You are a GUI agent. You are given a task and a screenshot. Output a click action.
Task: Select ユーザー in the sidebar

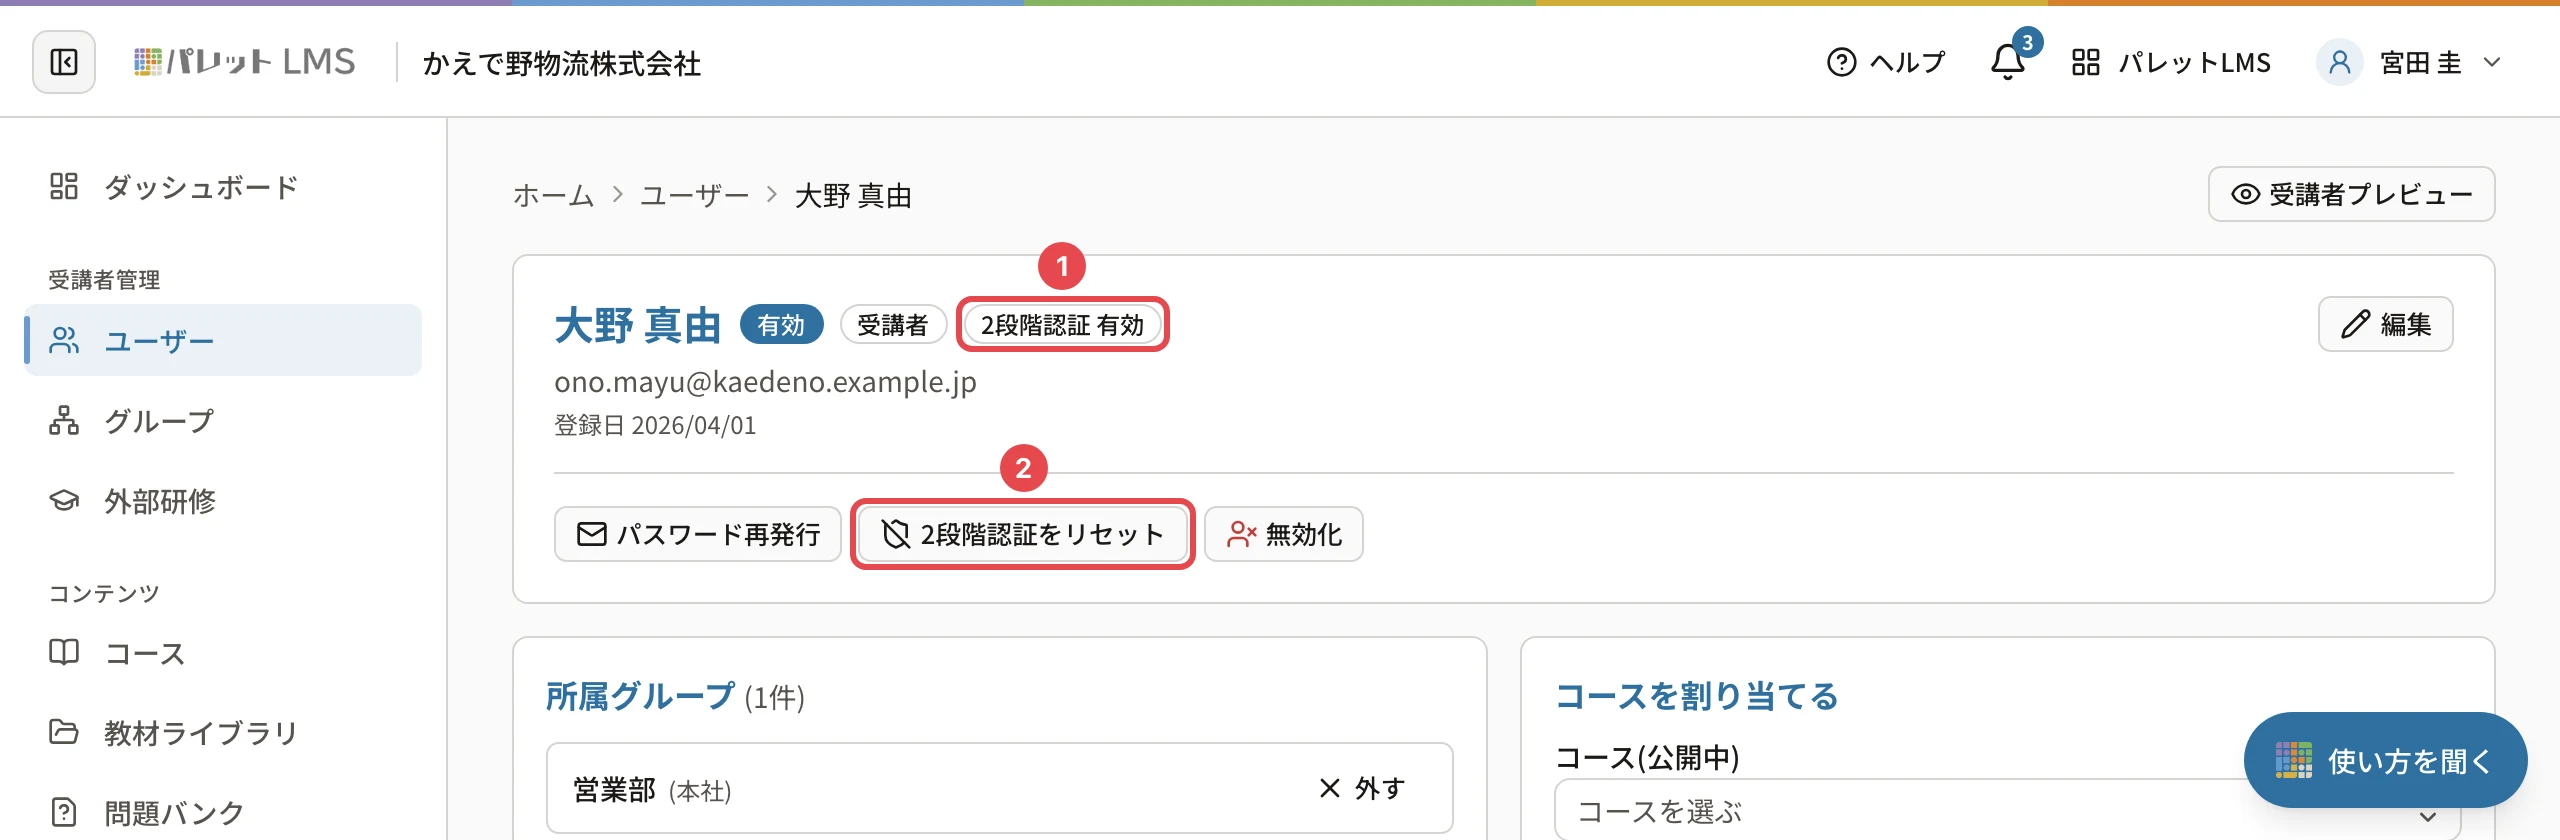223,340
